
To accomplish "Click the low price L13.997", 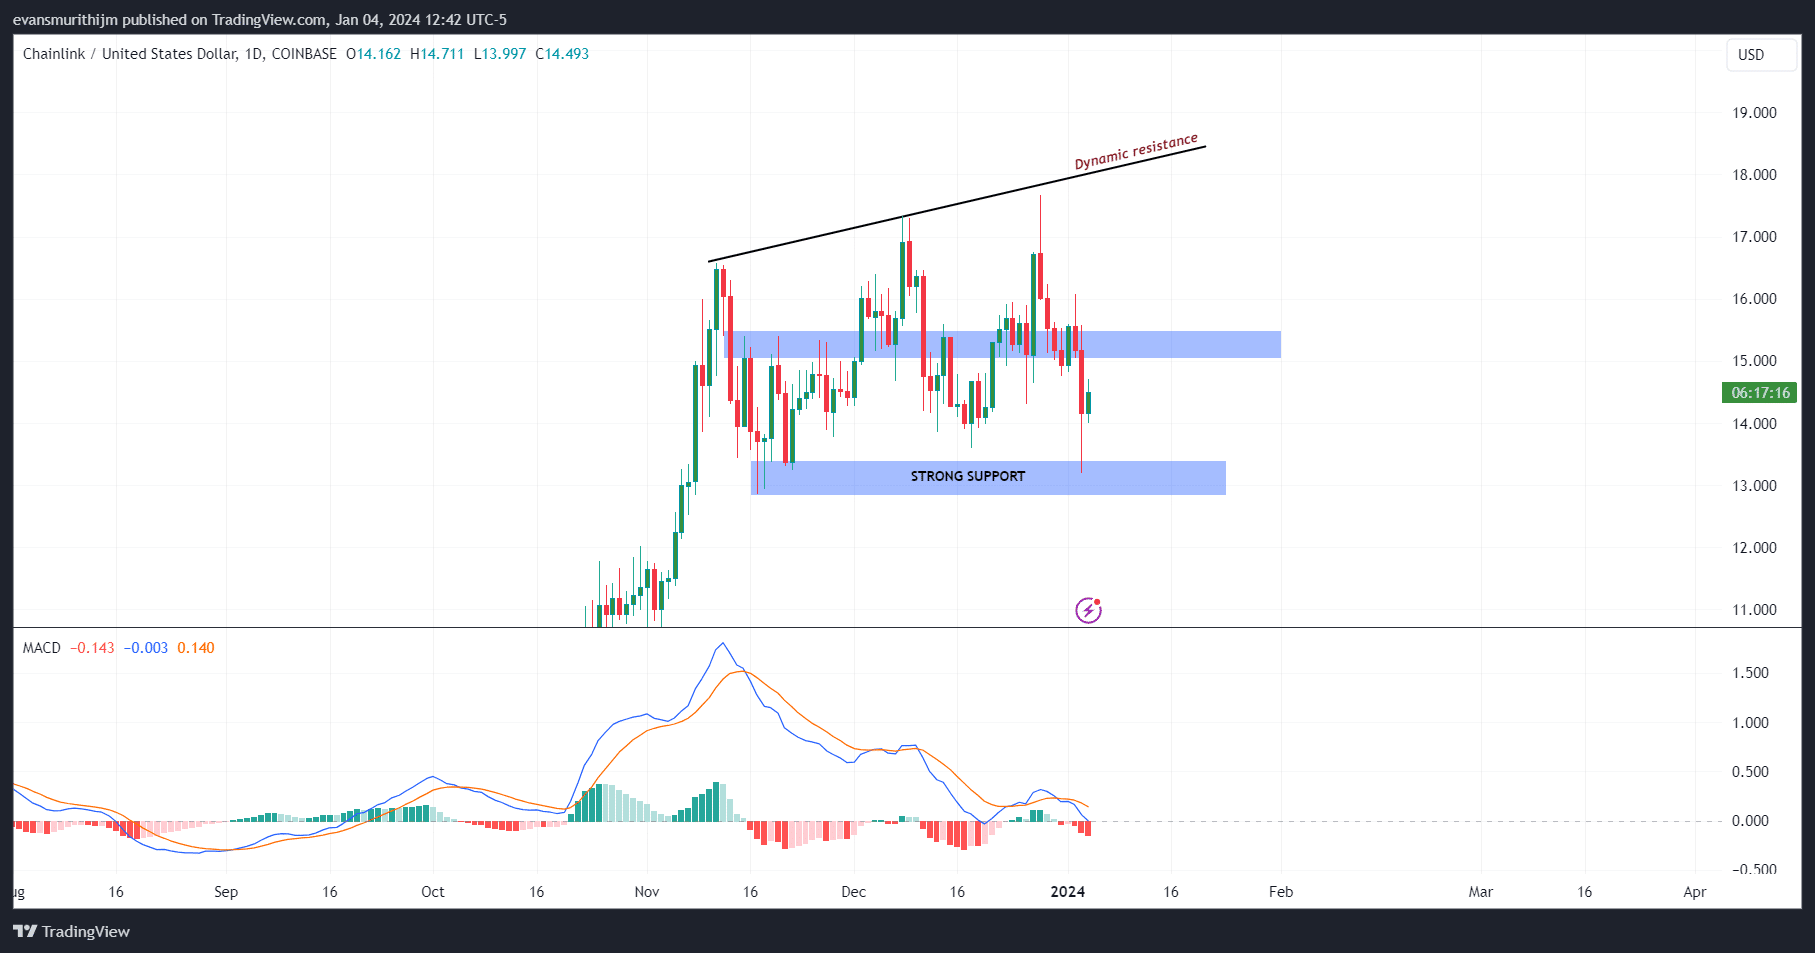I will 500,54.
